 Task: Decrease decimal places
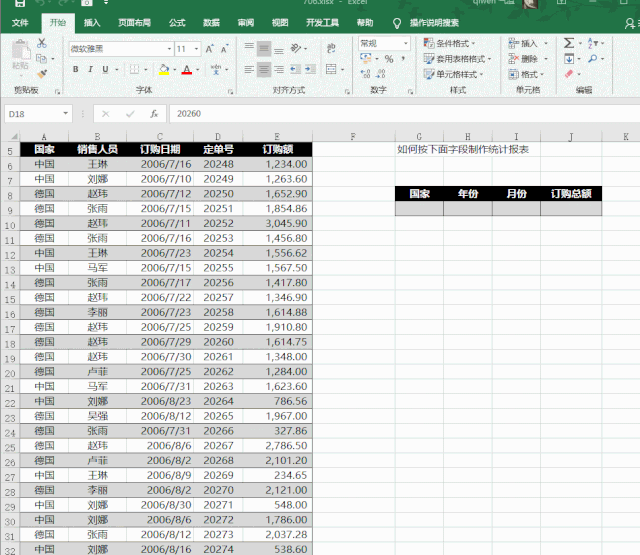tap(380, 74)
